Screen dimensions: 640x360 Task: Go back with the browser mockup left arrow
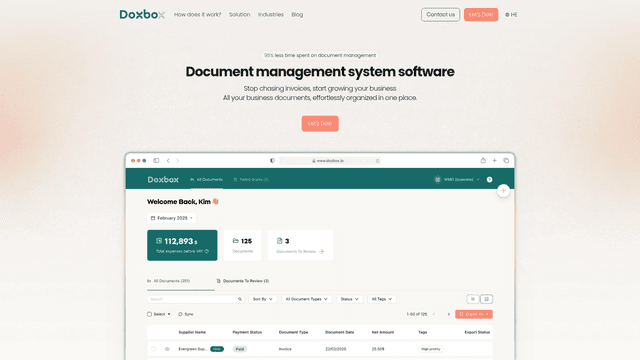tap(168, 160)
